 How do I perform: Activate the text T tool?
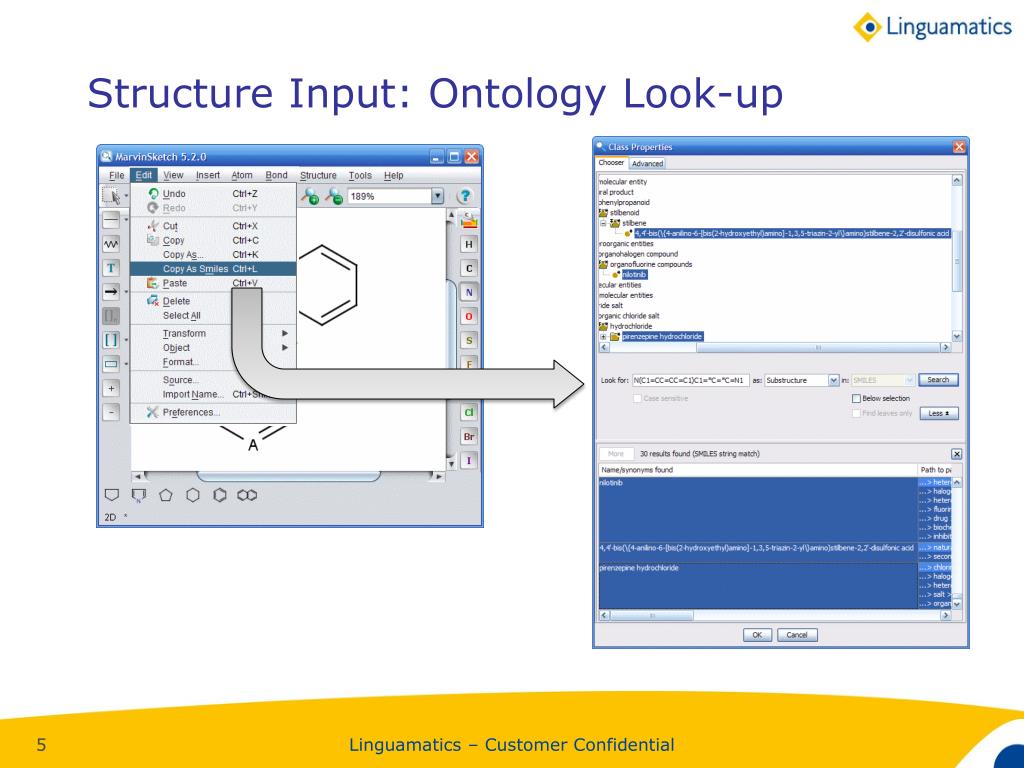[x=111, y=268]
